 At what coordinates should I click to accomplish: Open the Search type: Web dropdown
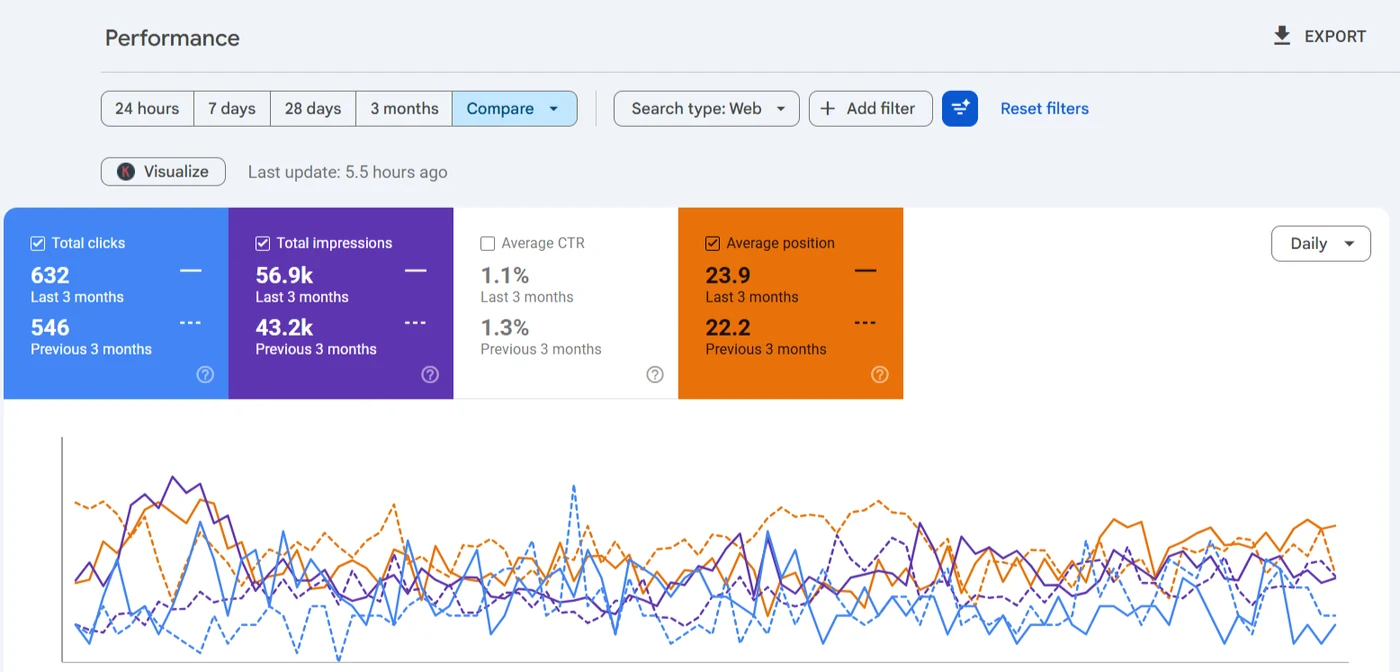[706, 109]
